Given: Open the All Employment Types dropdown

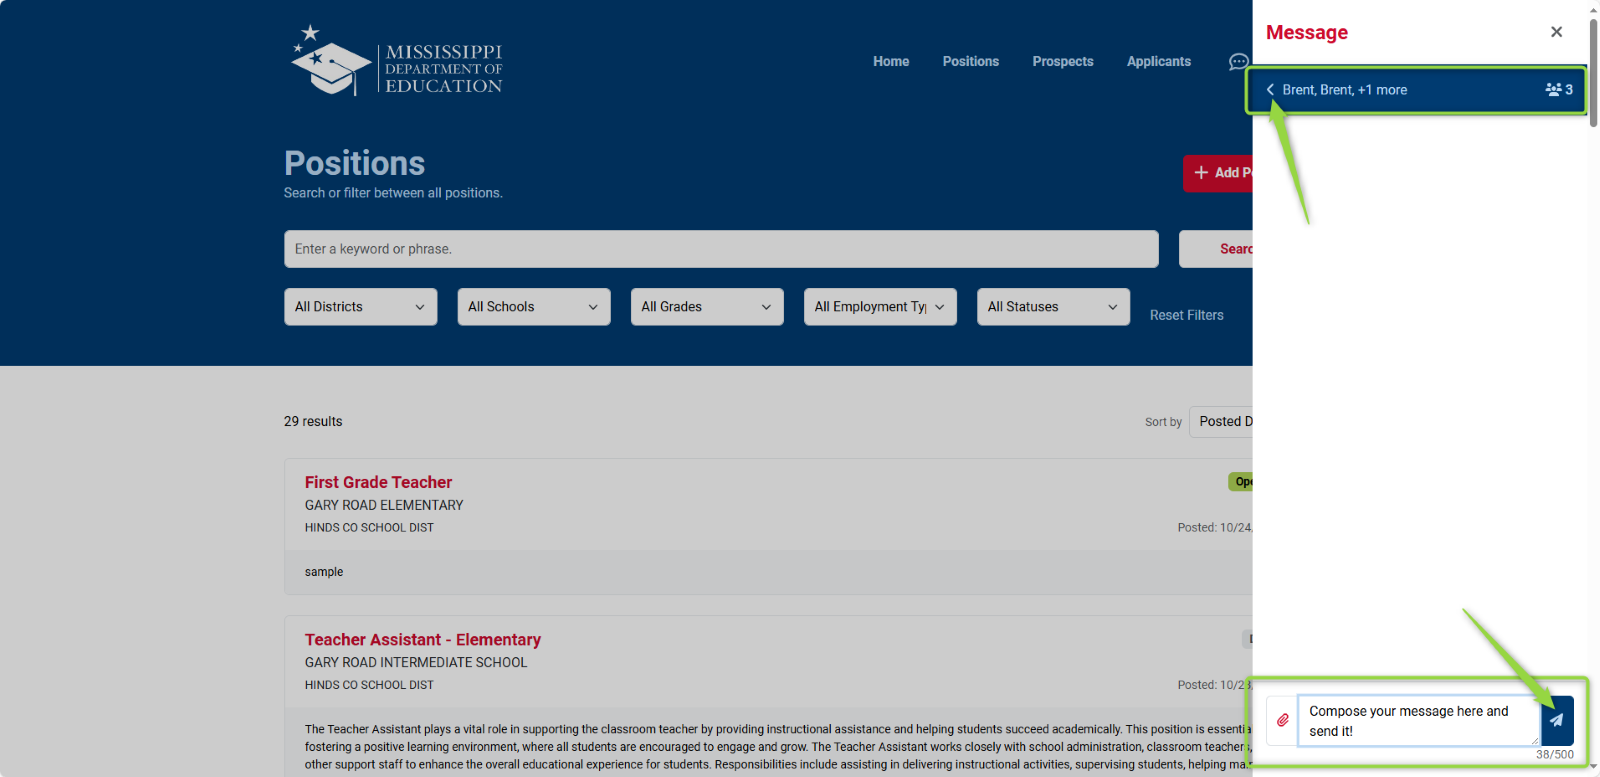Looking at the screenshot, I should [x=879, y=307].
